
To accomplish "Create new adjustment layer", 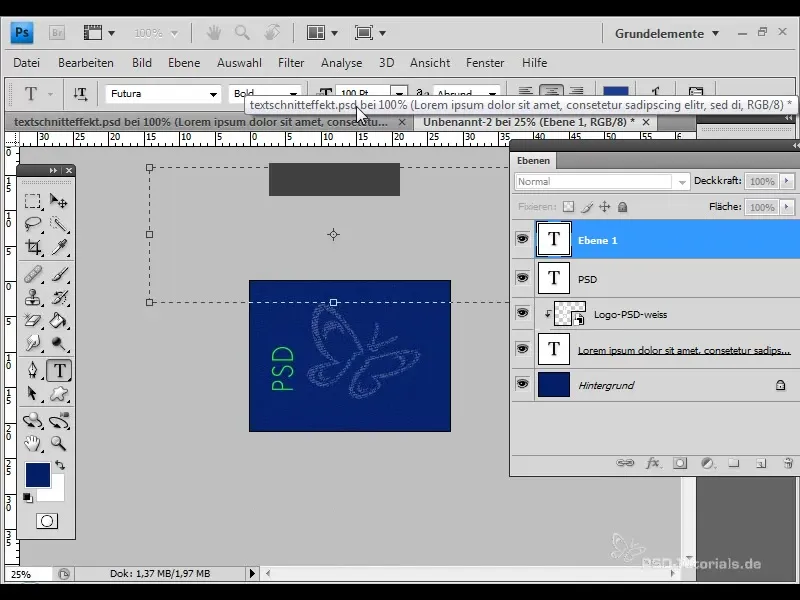I will 707,463.
